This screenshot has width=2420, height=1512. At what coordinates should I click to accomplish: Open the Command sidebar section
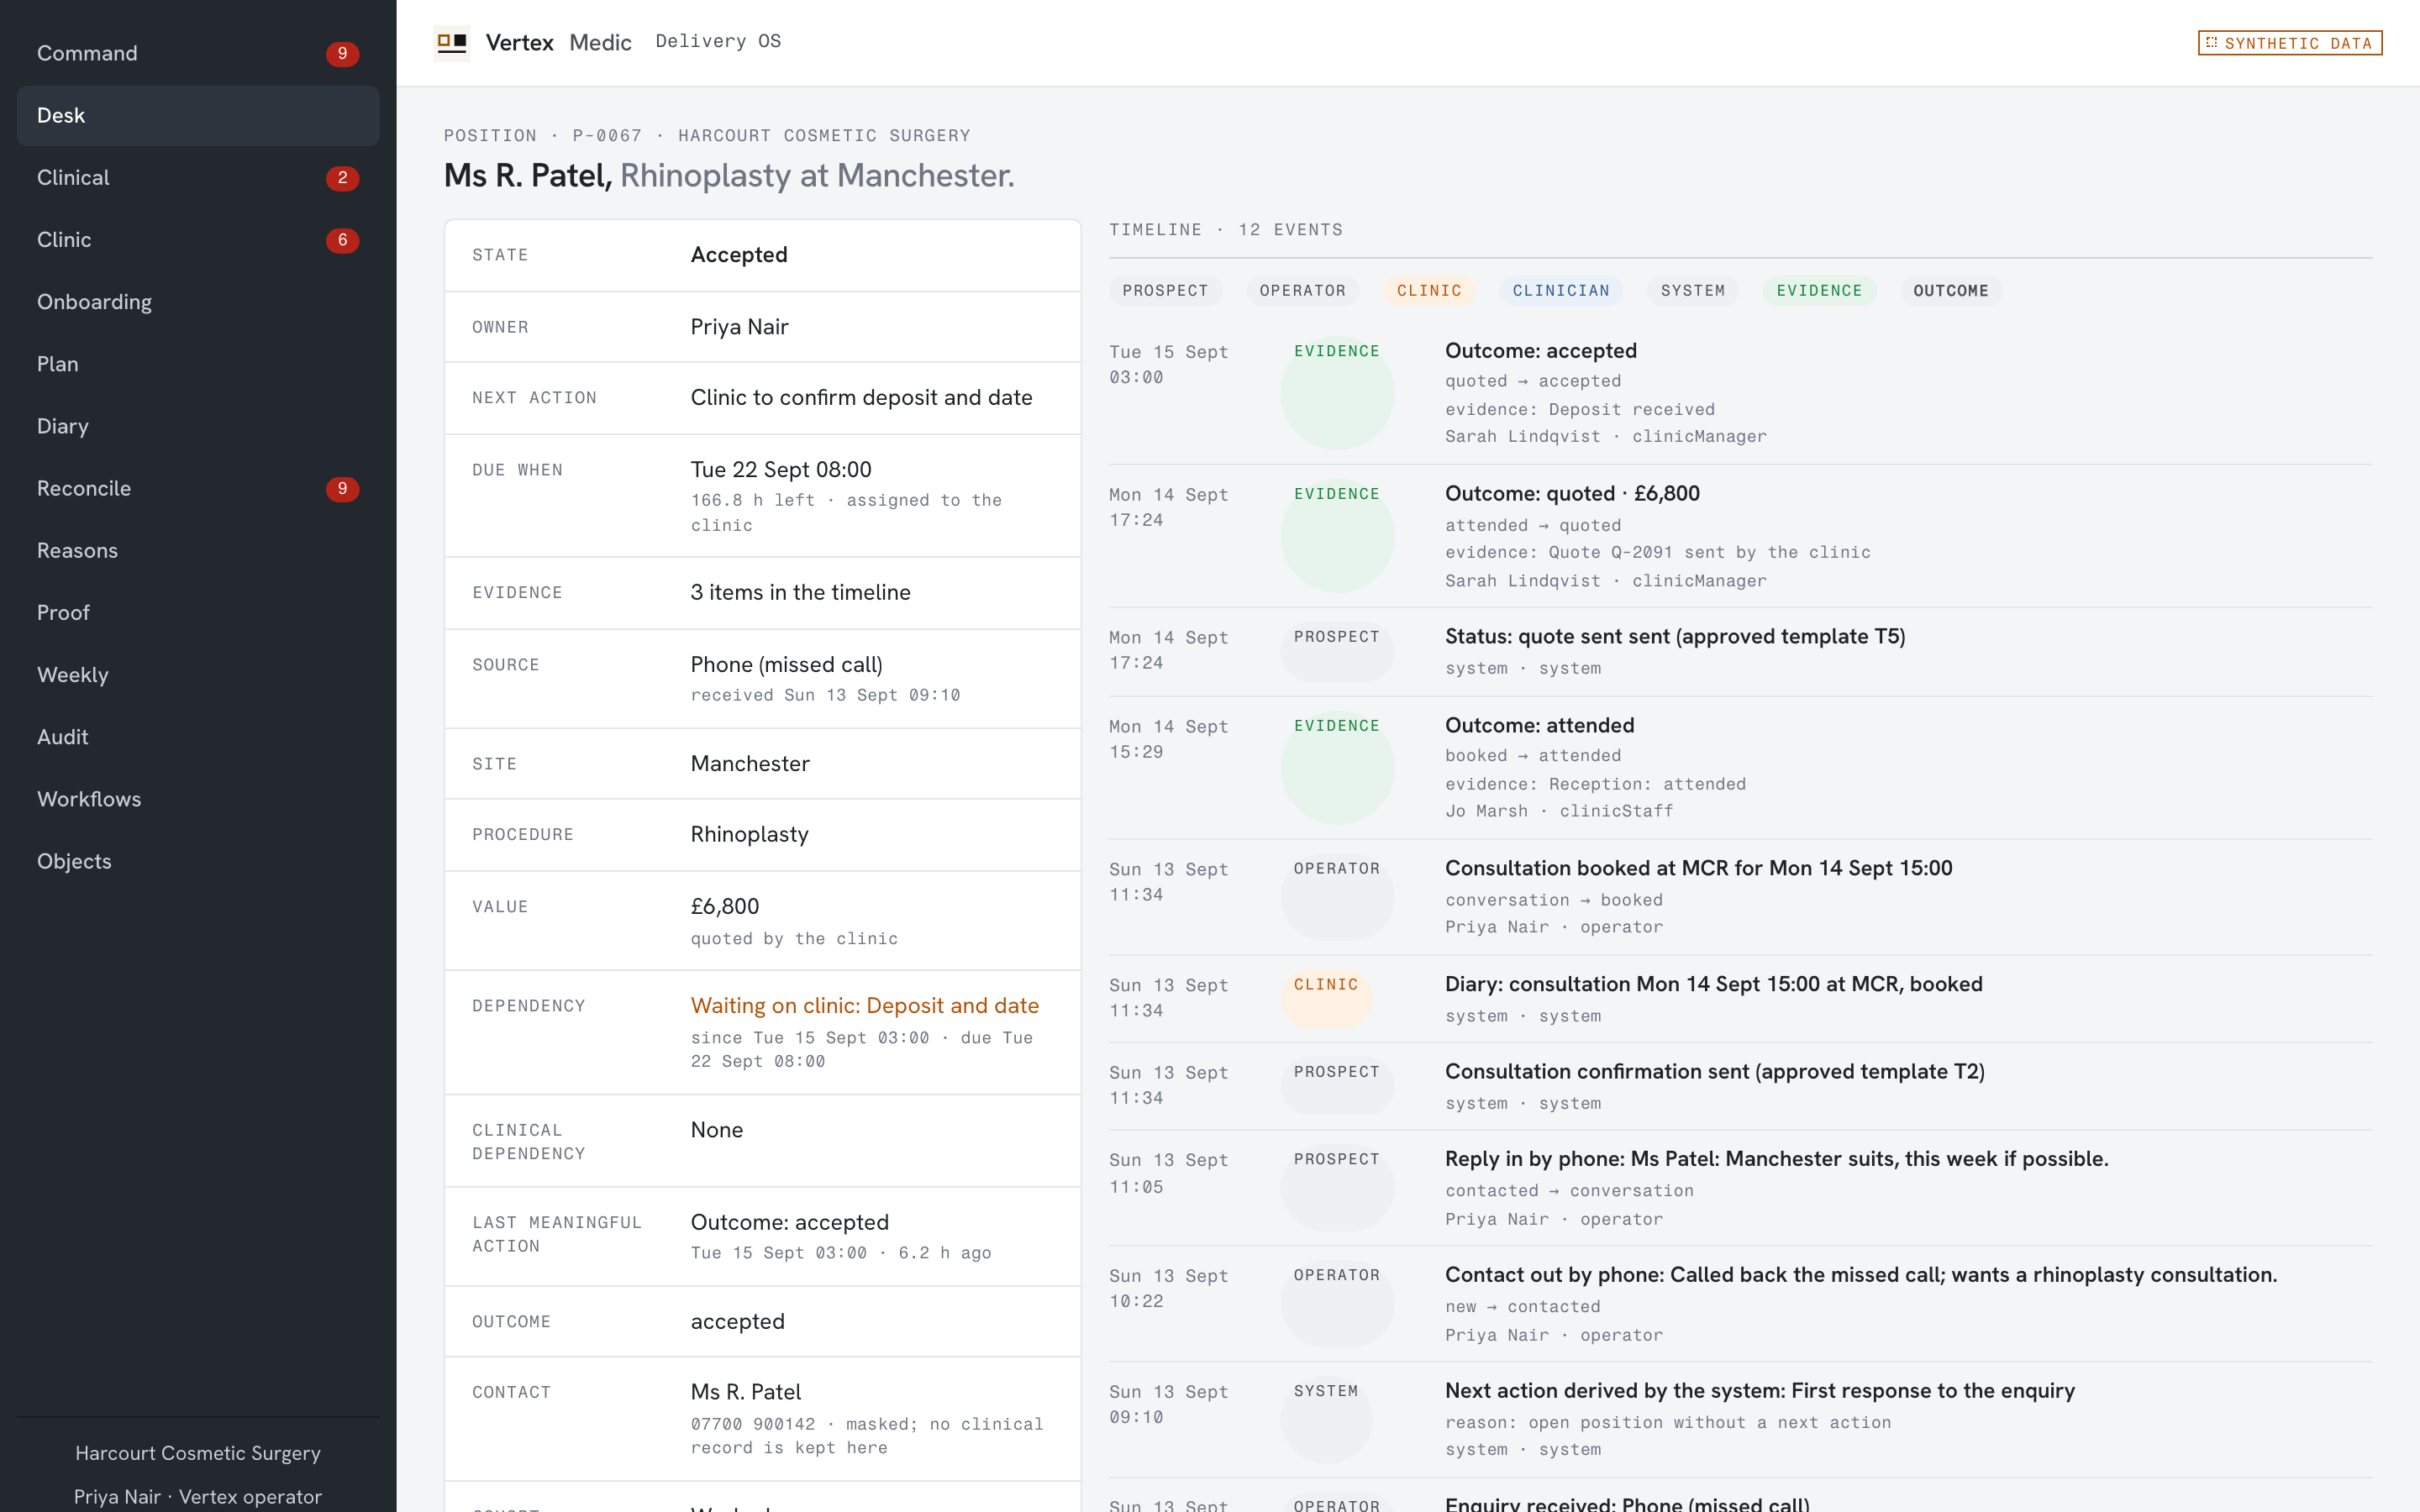(x=198, y=53)
